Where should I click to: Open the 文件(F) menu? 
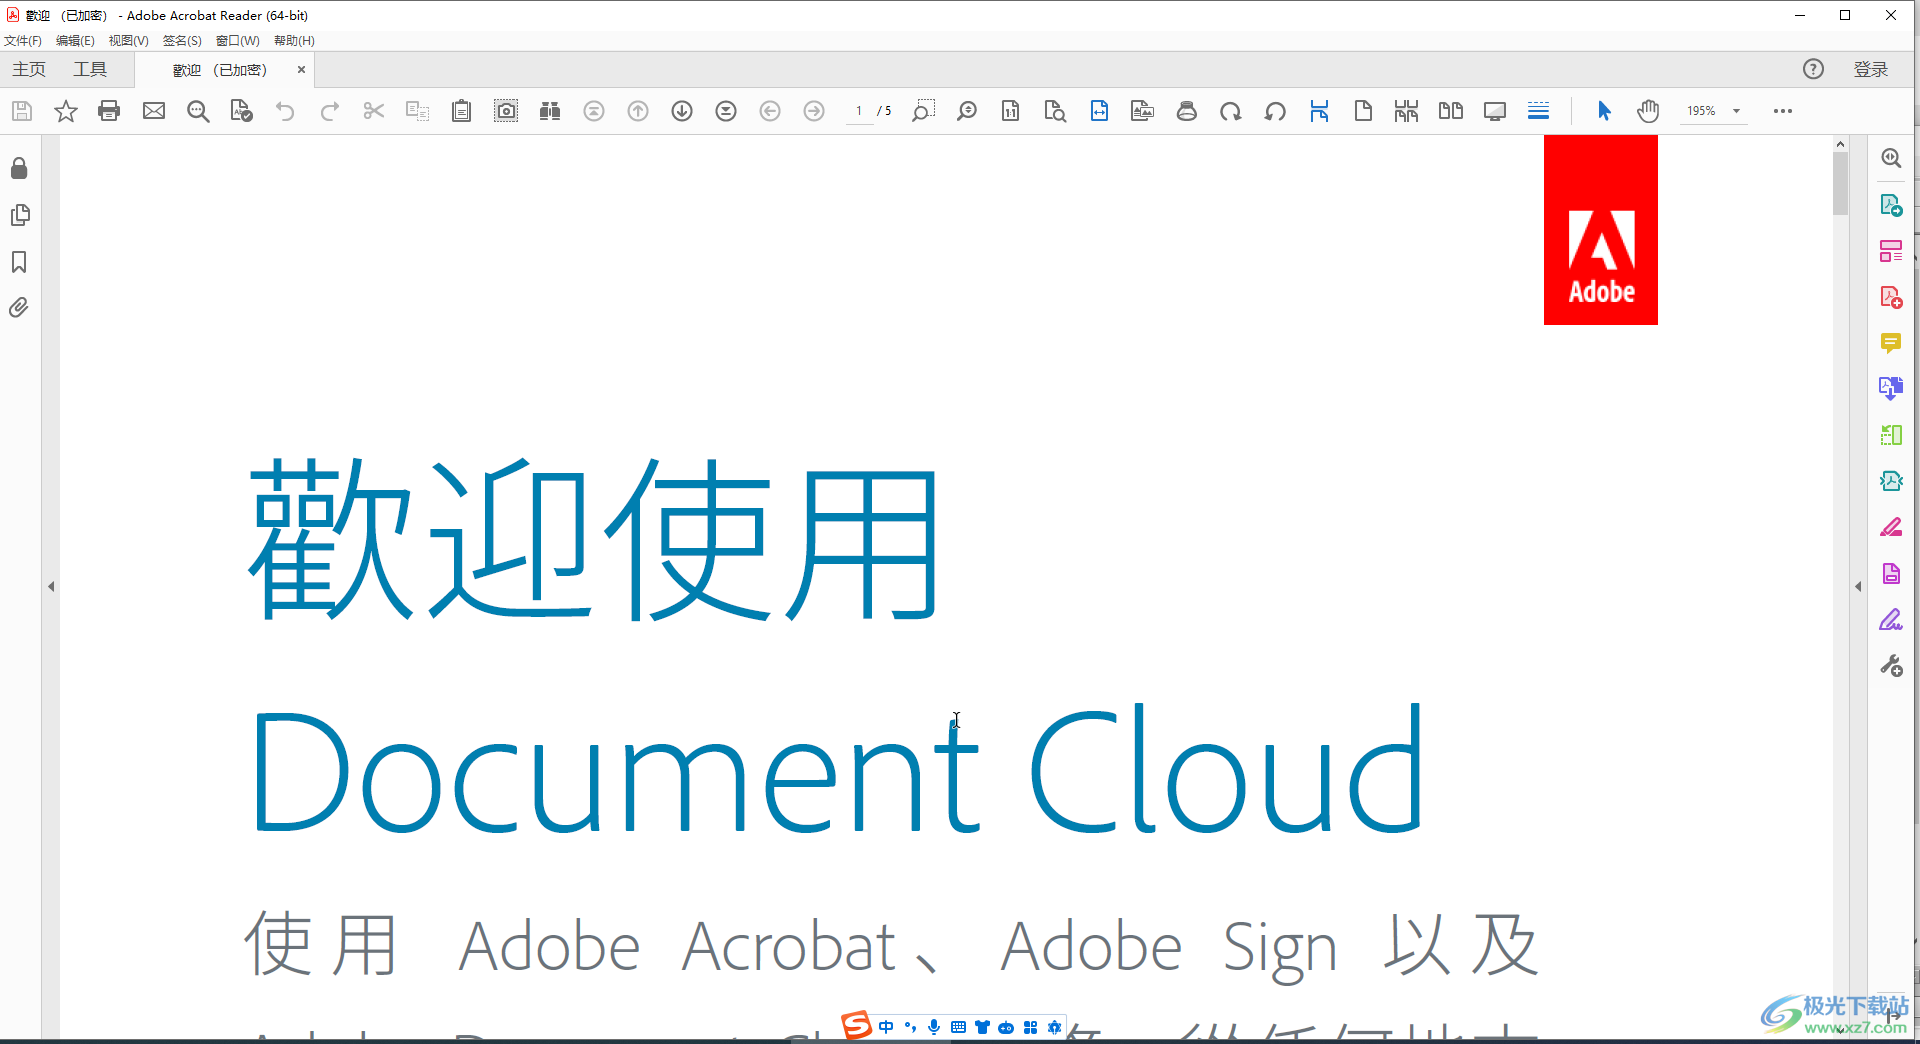23,41
